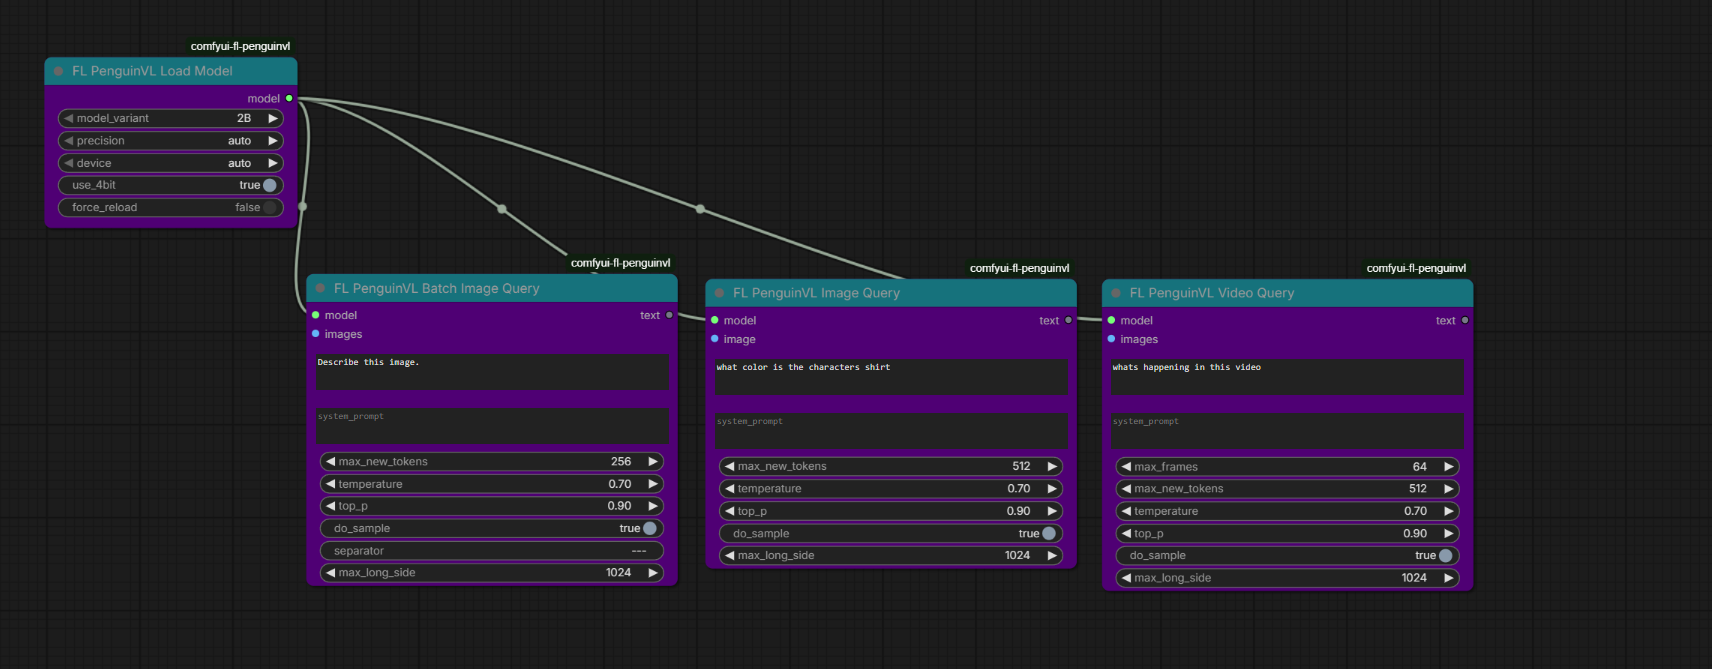
Task: Click comfyui-fl-penguinvl badge above Batch Image Query
Action: tap(620, 263)
